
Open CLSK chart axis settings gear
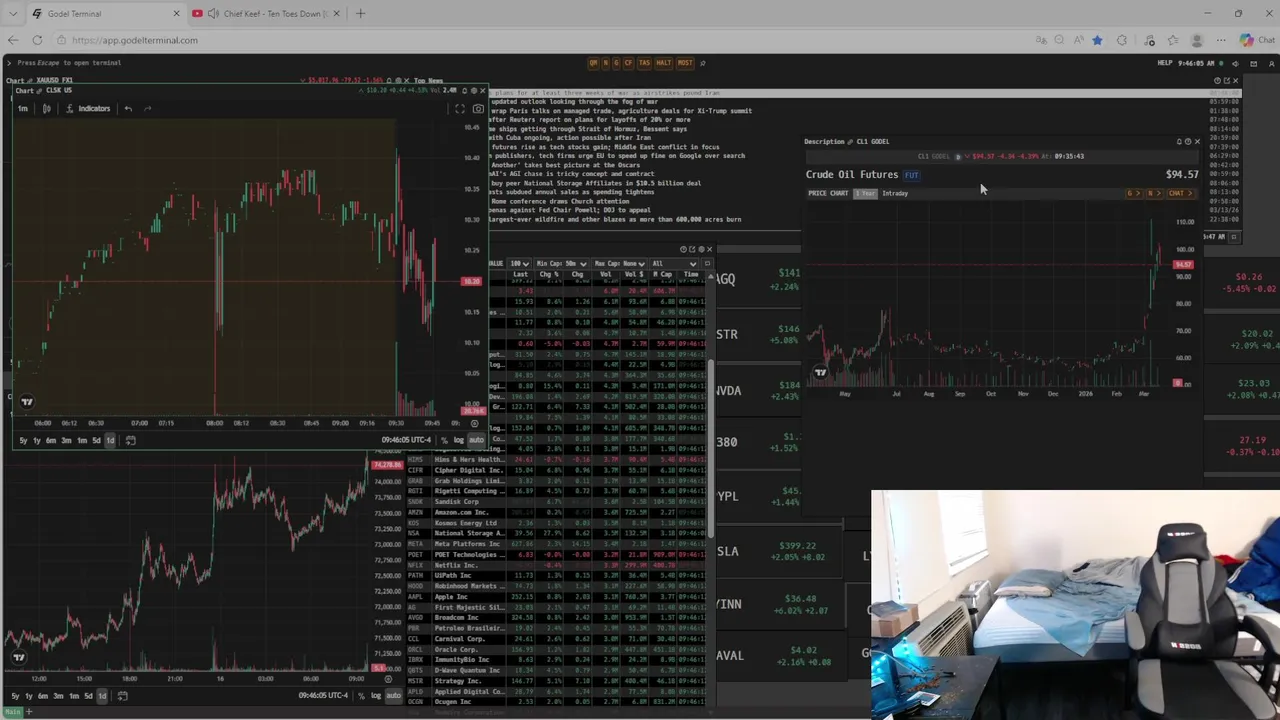click(474, 423)
